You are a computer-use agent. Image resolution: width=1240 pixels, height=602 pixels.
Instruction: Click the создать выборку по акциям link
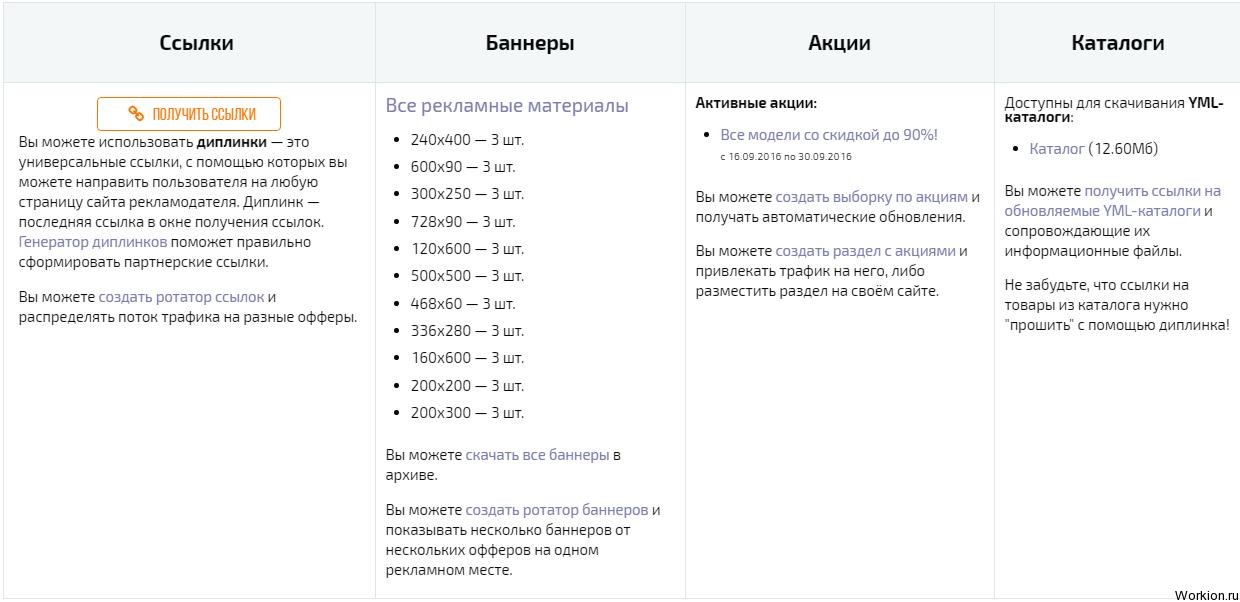[x=871, y=197]
